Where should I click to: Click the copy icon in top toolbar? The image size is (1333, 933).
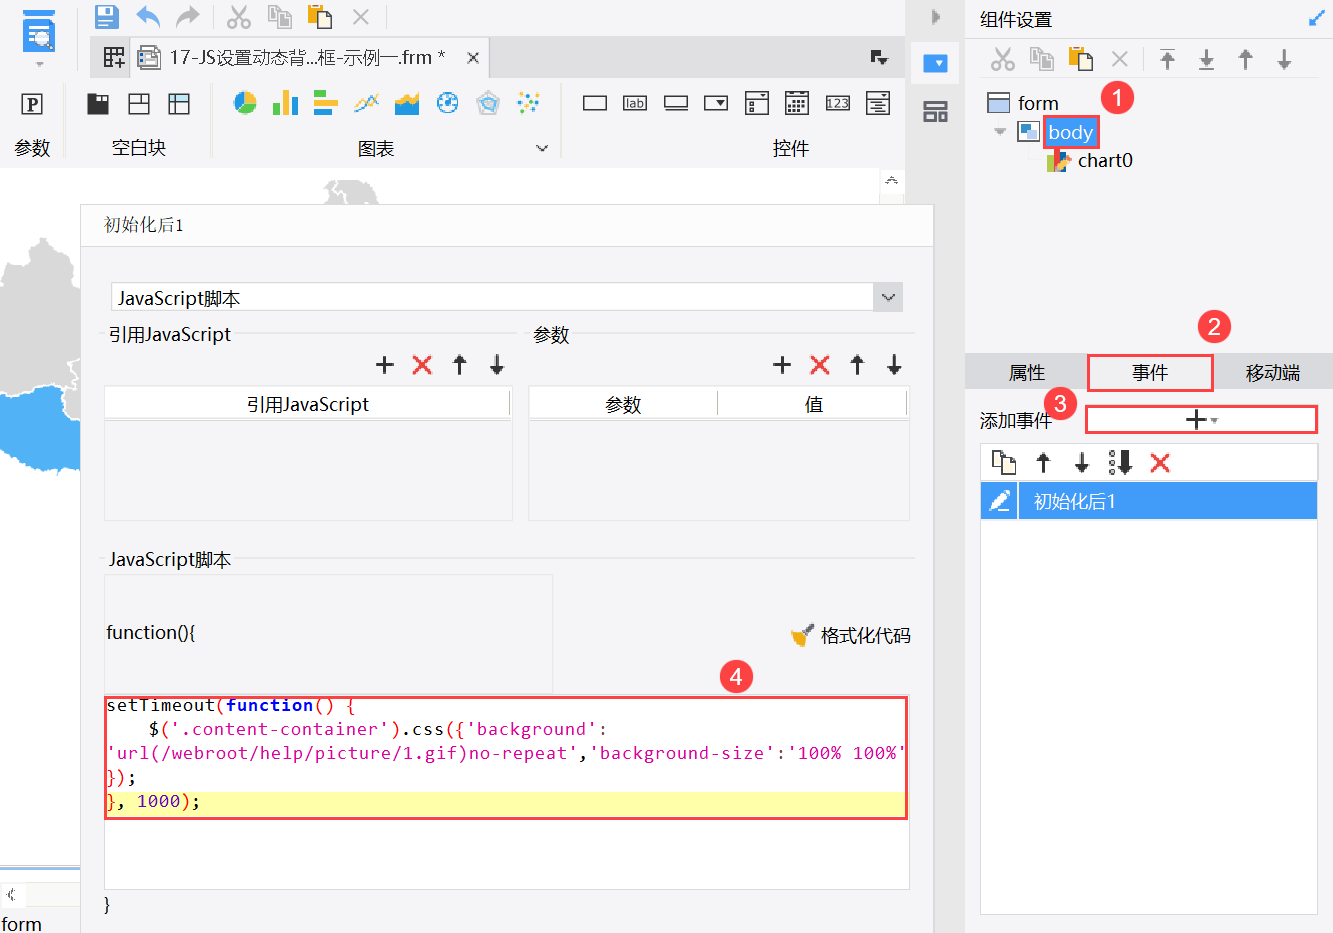pyautogui.click(x=279, y=16)
